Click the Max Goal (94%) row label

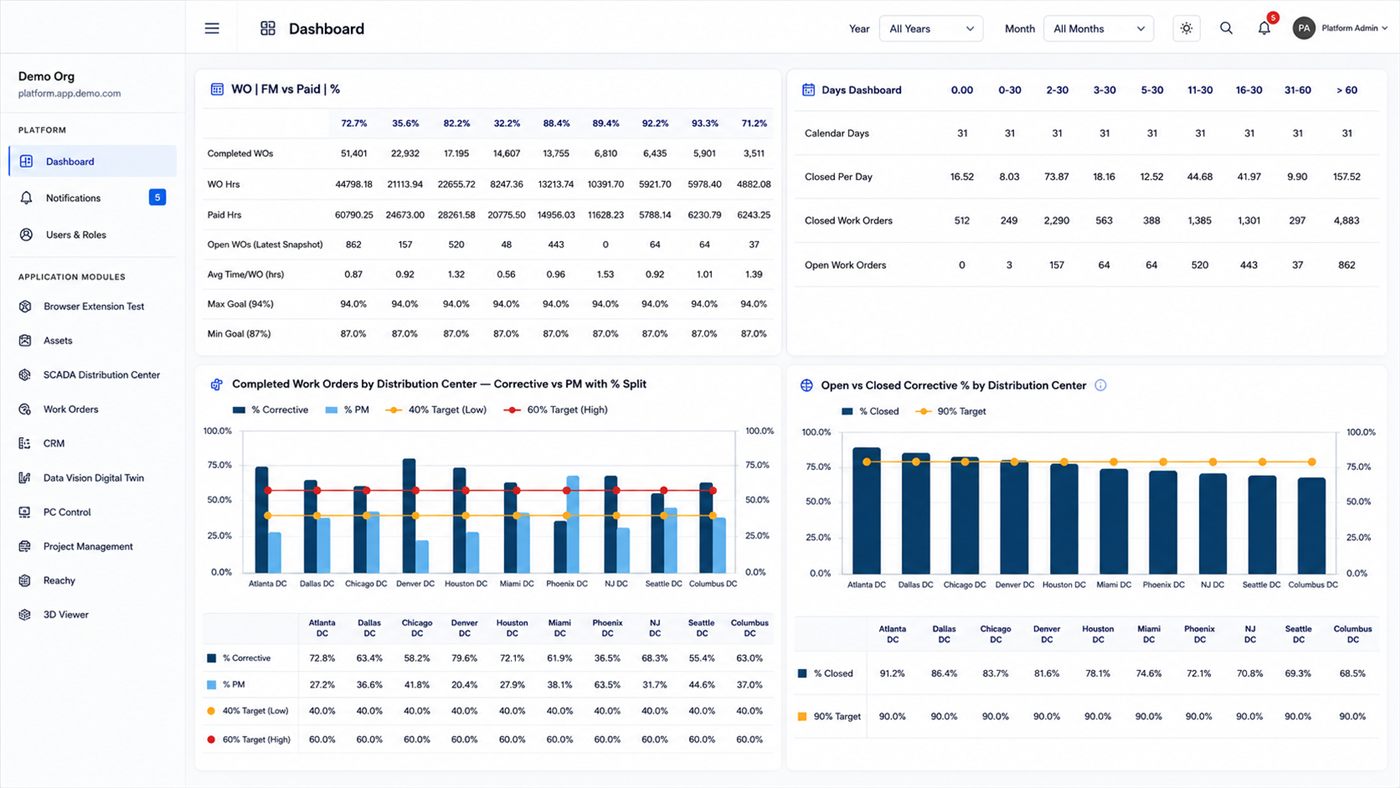coord(240,304)
